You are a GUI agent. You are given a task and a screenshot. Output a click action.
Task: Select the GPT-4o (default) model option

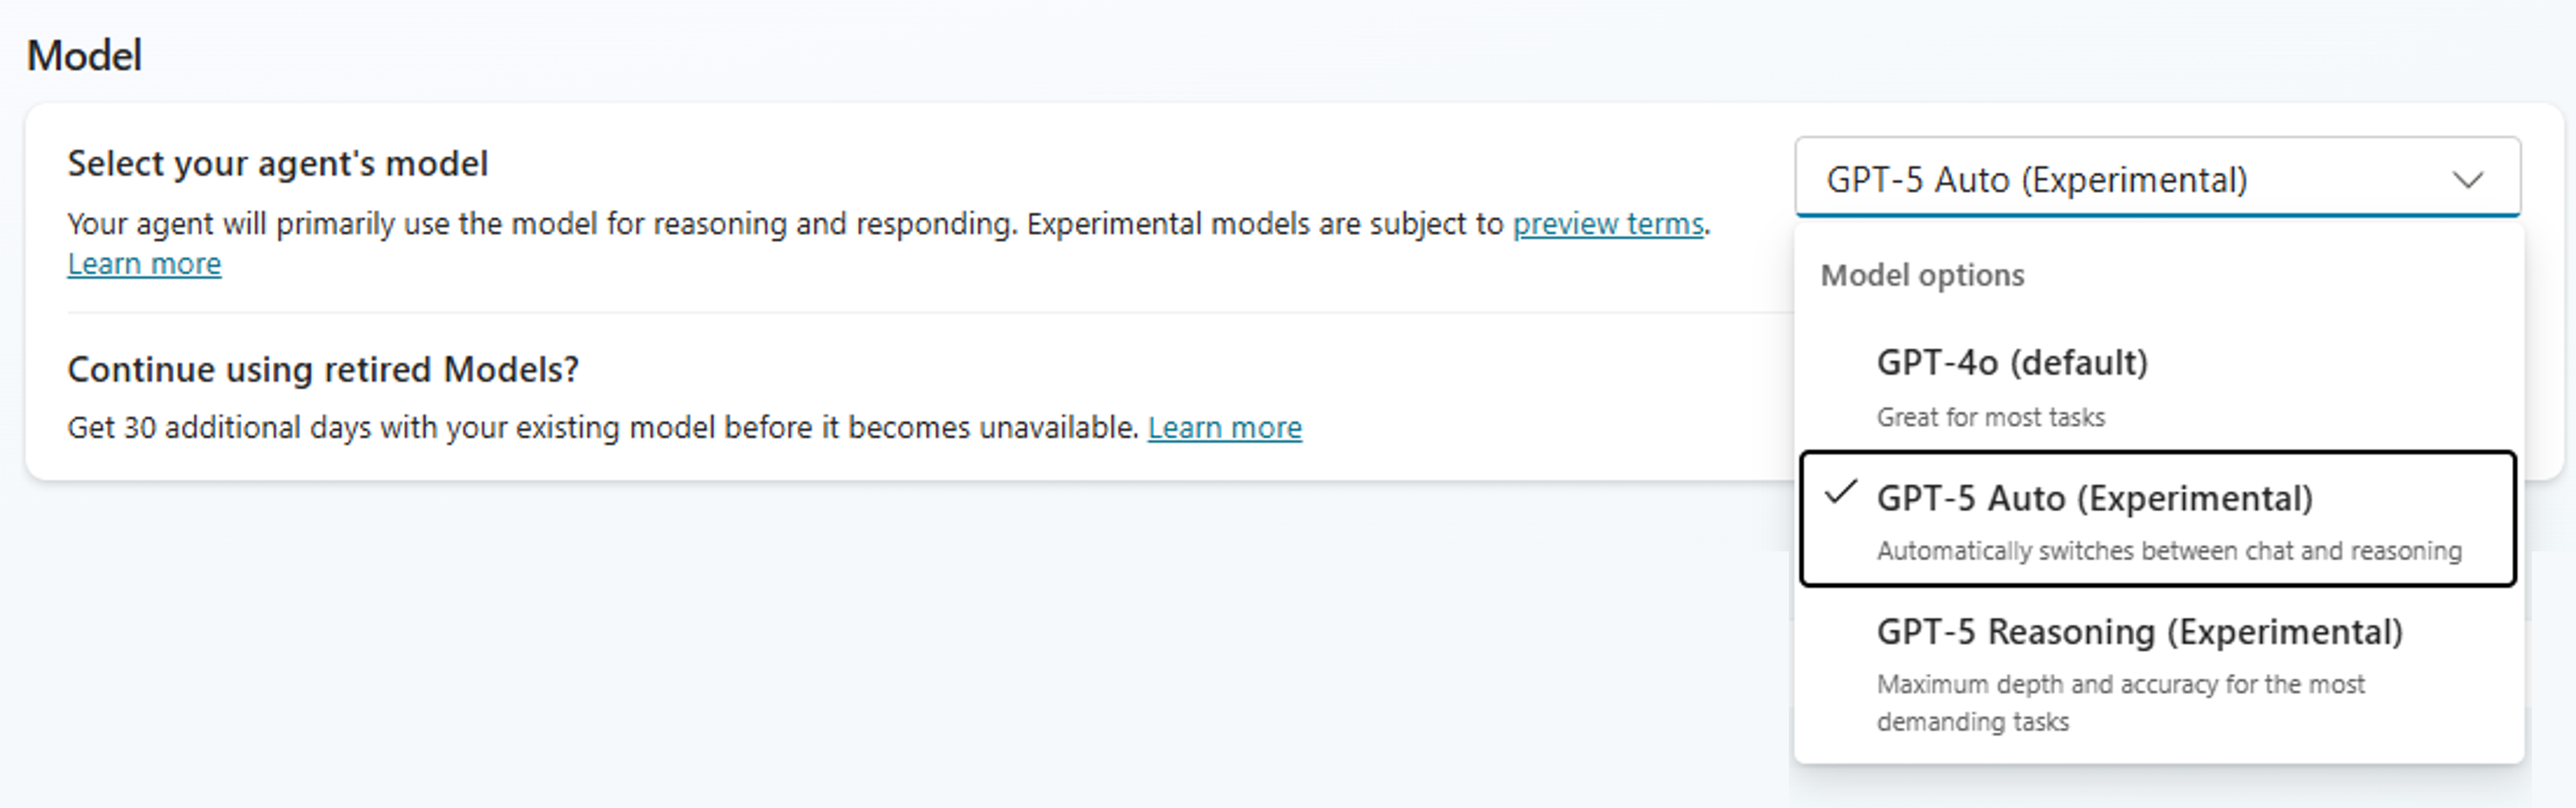2157,386
